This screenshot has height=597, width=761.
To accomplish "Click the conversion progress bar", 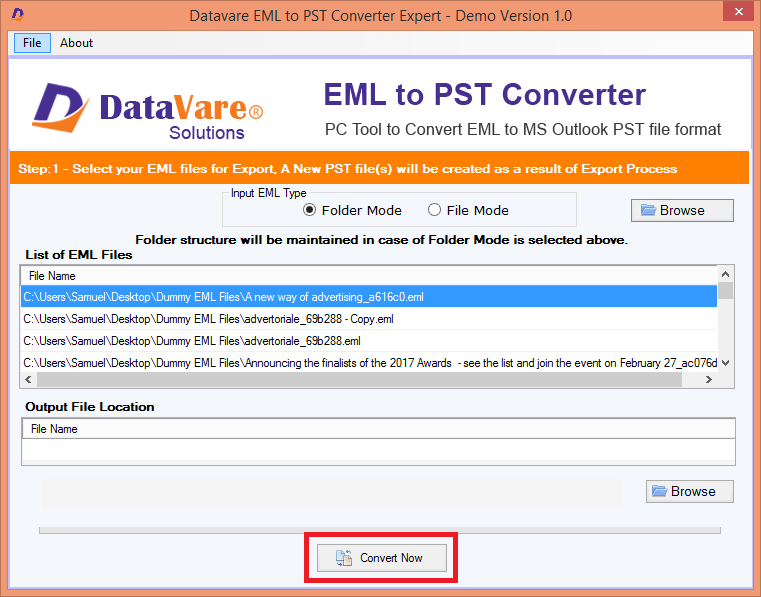I will point(380,530).
